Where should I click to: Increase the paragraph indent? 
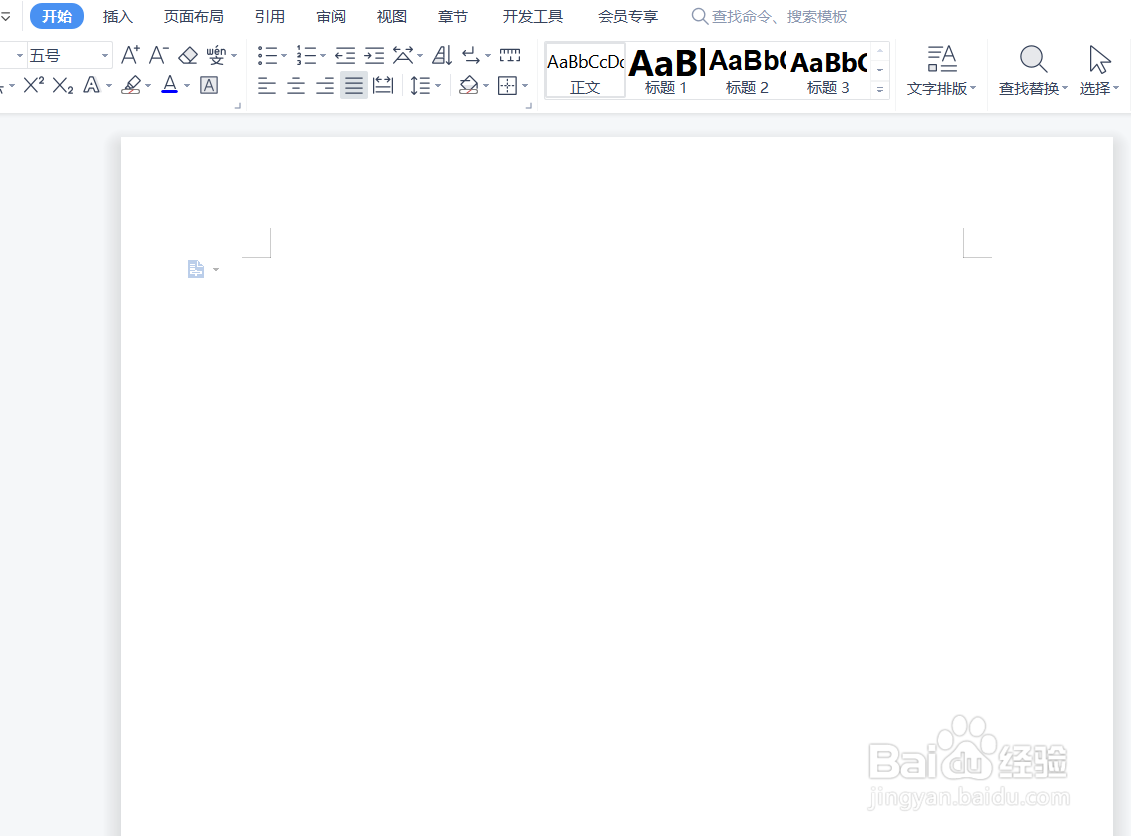point(374,56)
